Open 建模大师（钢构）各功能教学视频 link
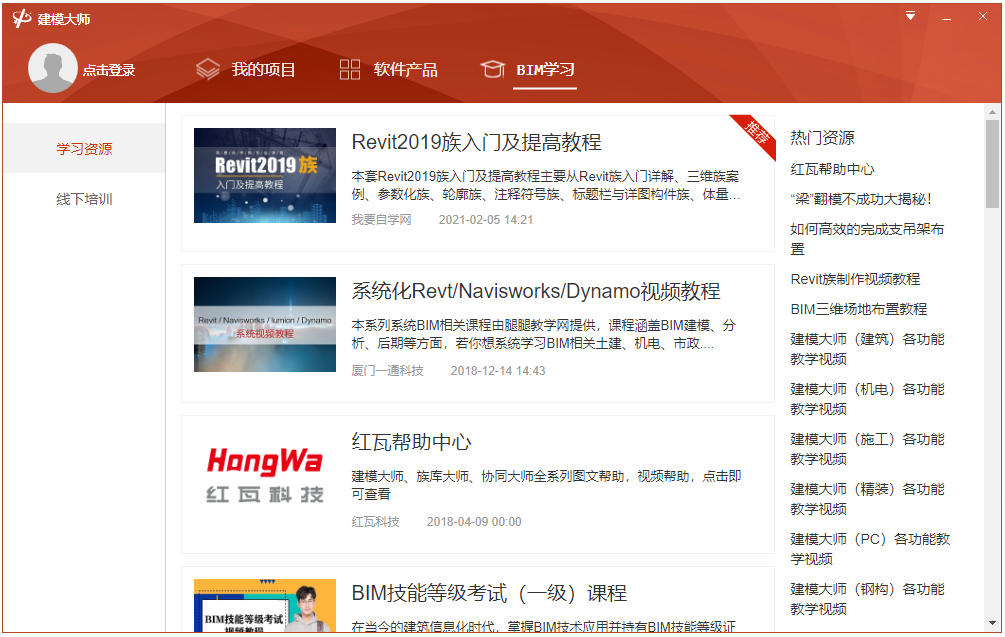The image size is (1005, 637). tap(867, 599)
